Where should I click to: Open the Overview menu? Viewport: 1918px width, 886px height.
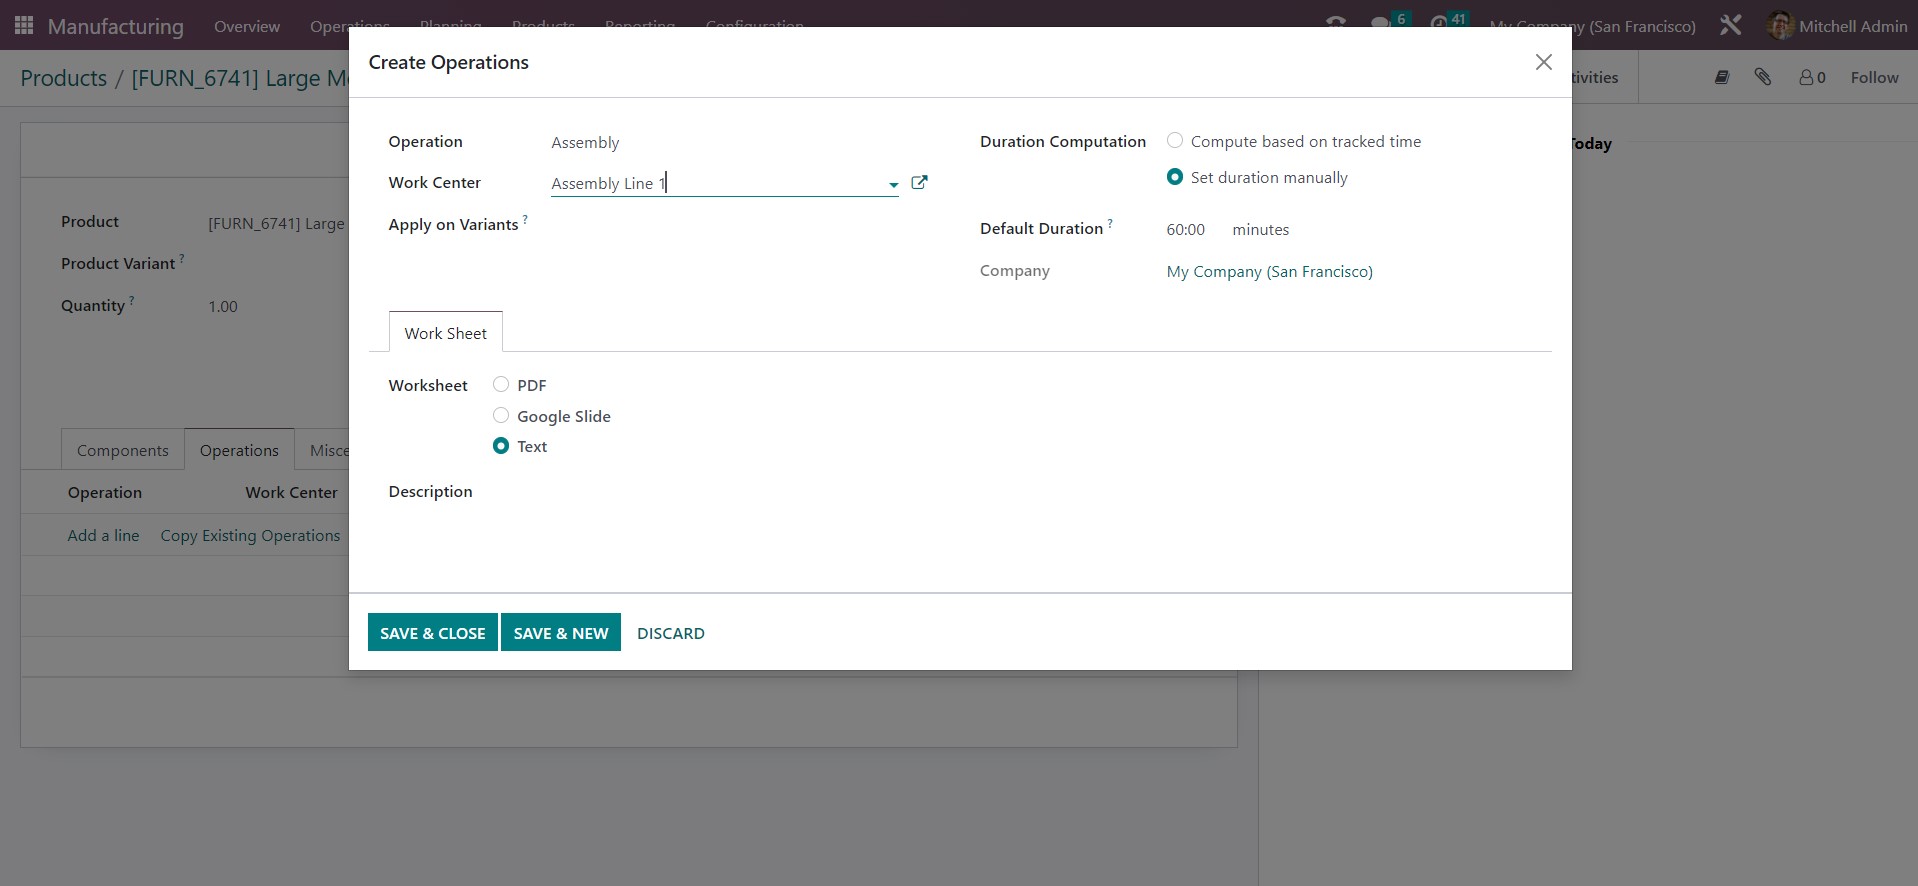[247, 26]
